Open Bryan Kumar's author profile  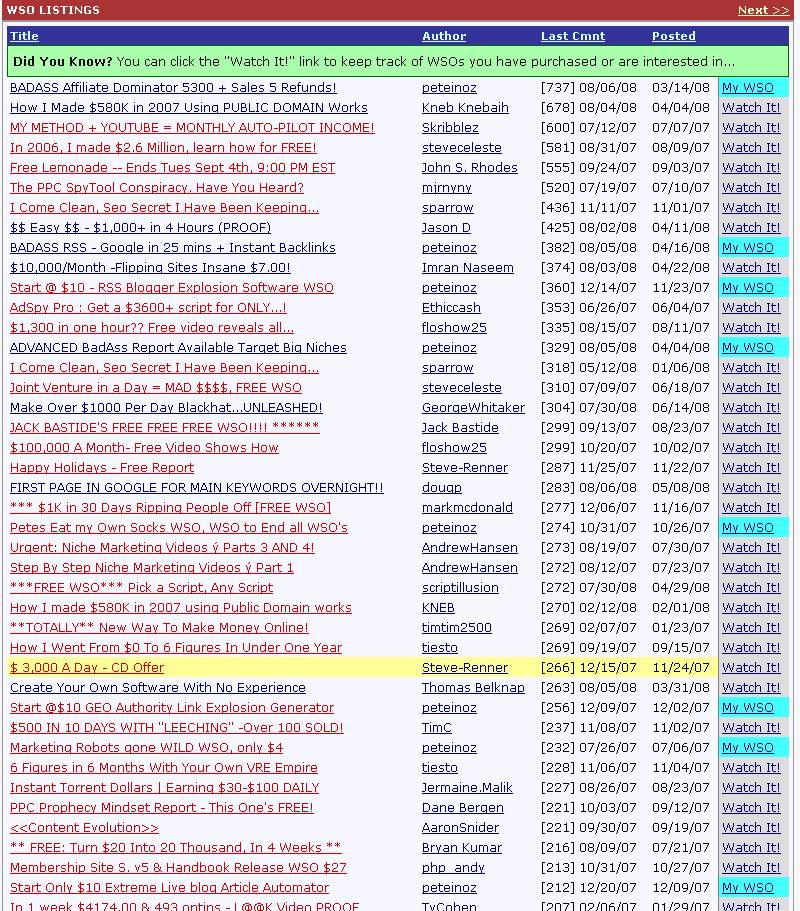click(462, 848)
